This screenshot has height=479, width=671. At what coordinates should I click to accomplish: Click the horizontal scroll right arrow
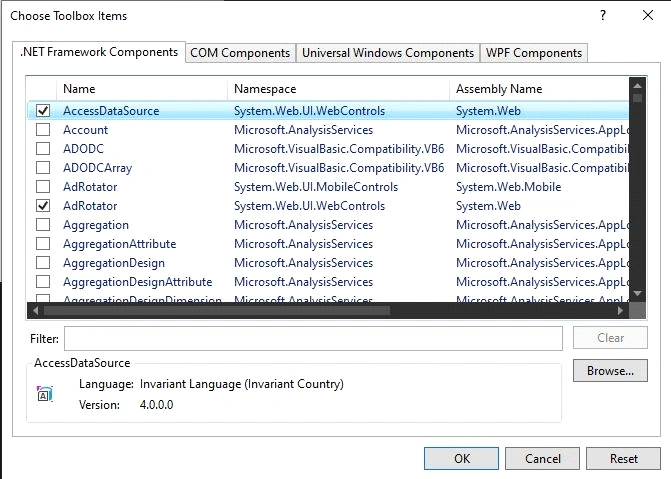621,310
